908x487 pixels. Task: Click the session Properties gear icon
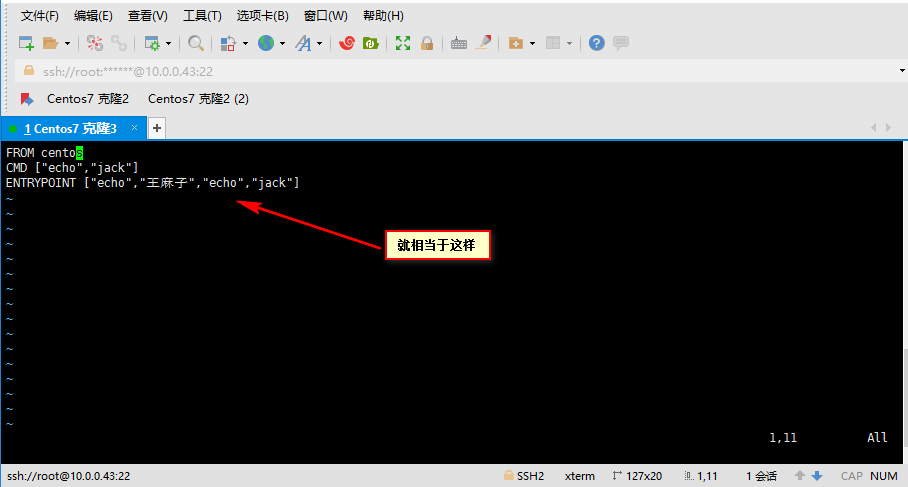tap(152, 43)
